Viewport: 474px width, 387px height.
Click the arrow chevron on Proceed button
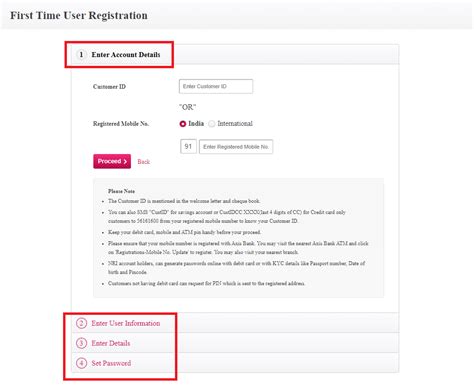125,162
